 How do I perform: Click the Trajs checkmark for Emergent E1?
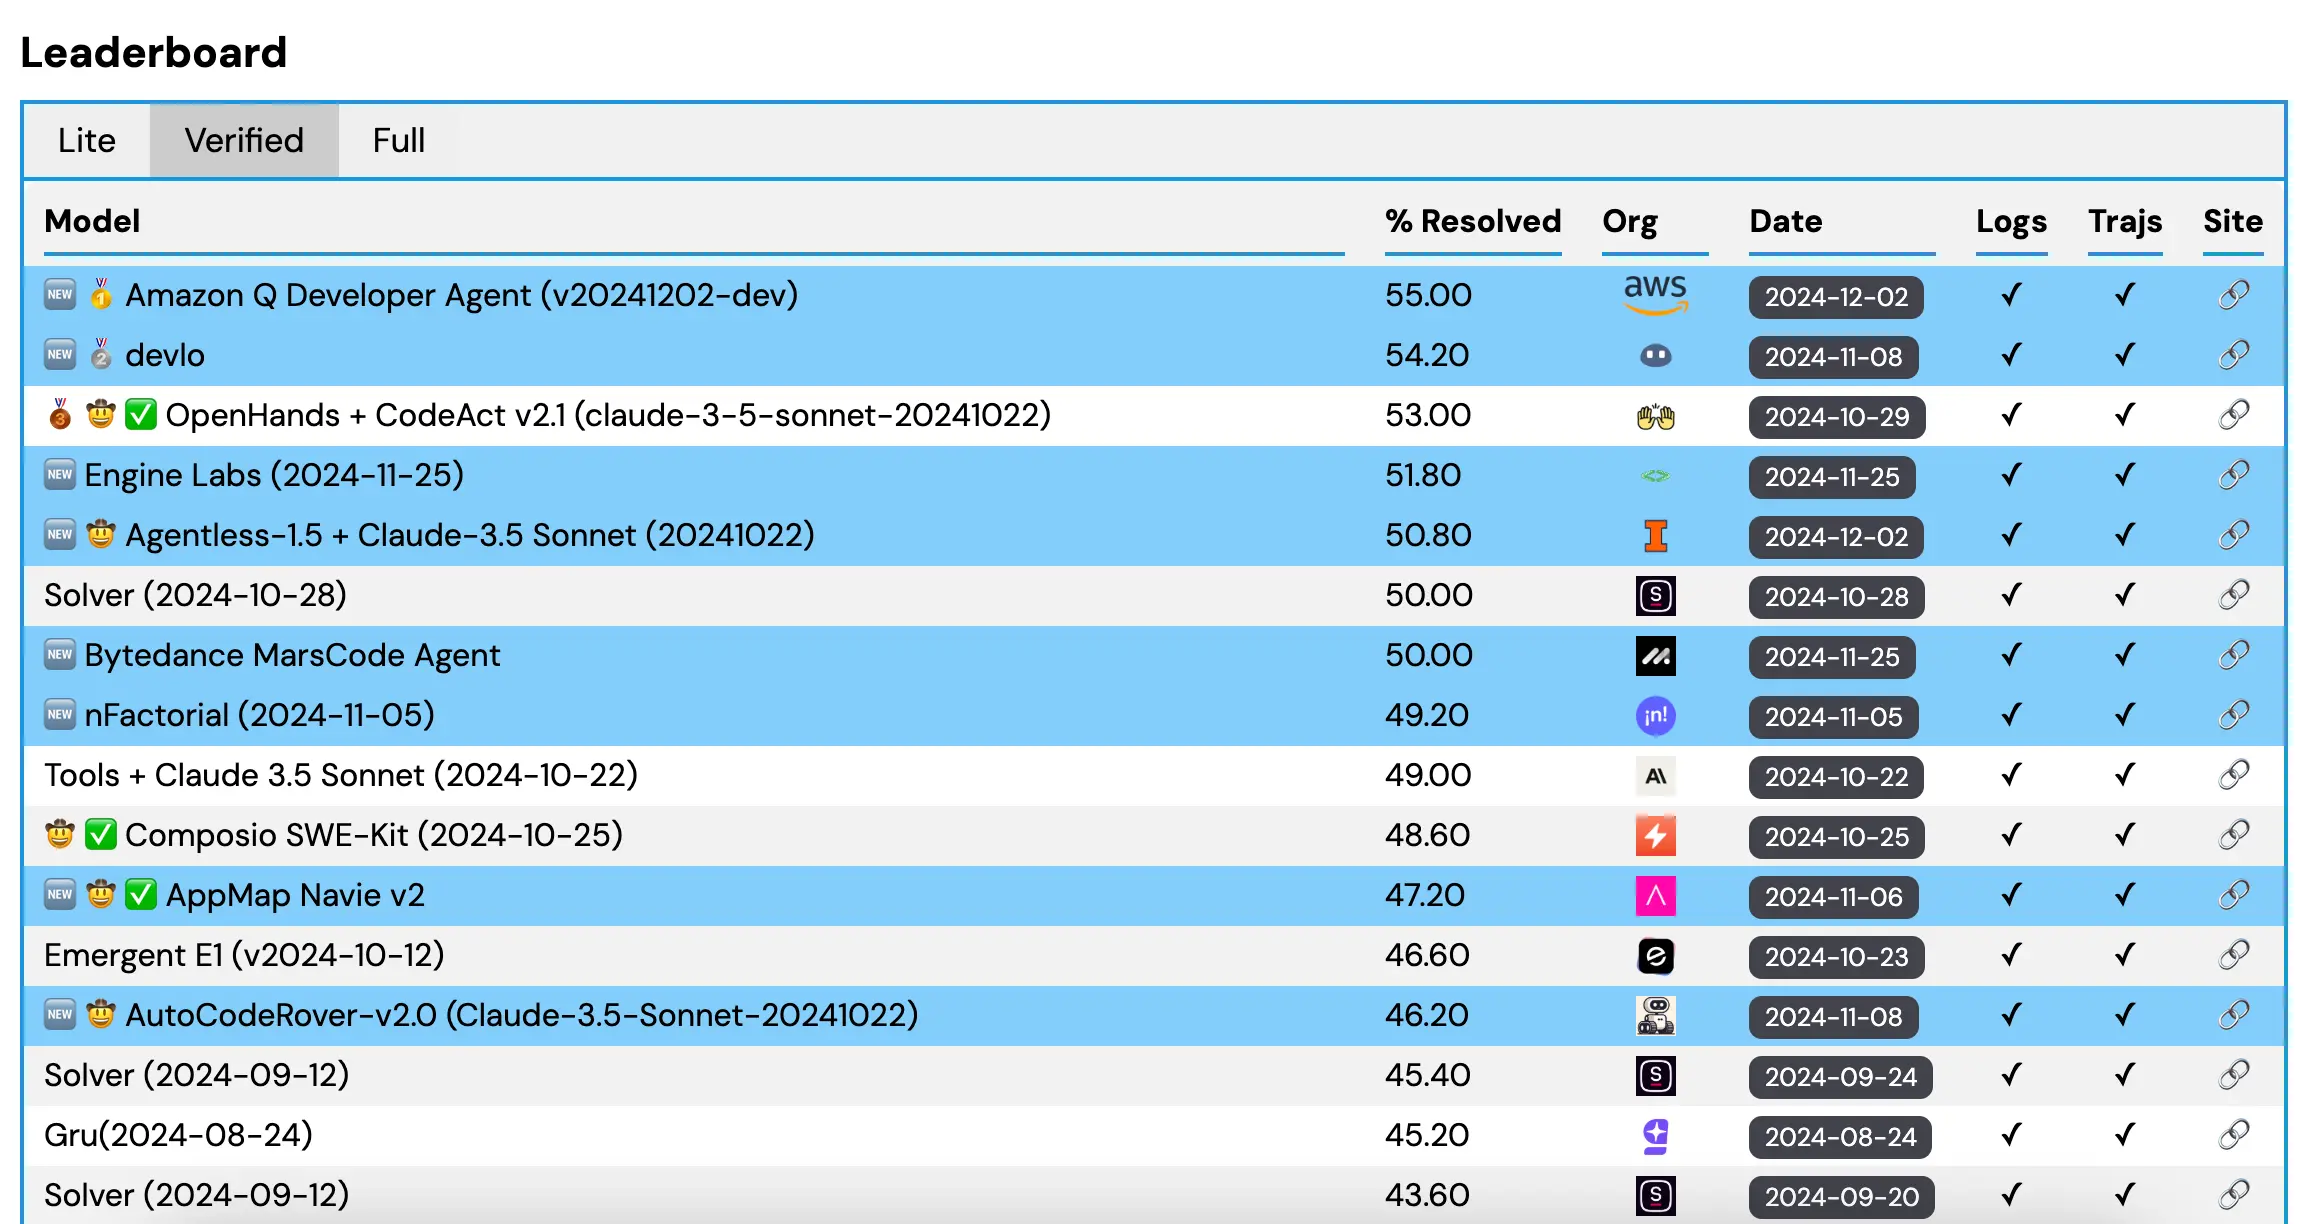2124,955
